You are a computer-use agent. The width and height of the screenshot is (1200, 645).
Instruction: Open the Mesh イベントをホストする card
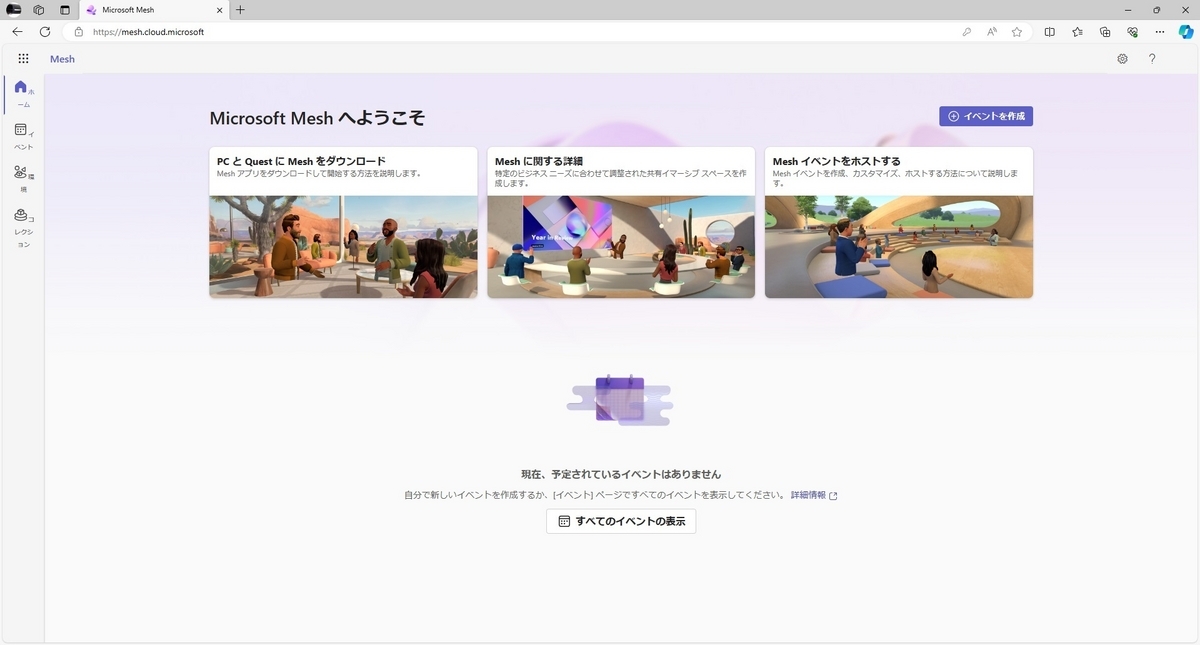click(899, 222)
